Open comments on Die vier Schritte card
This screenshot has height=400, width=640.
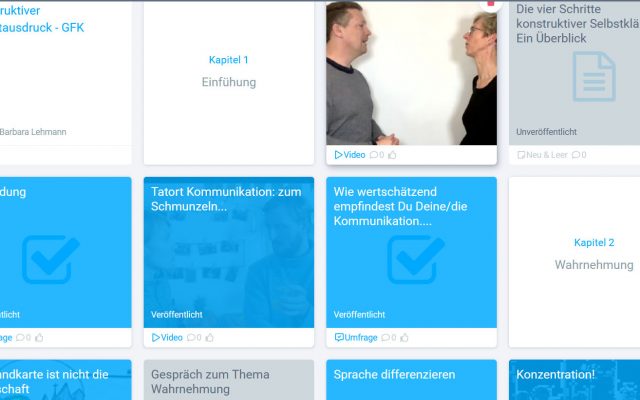coord(576,155)
